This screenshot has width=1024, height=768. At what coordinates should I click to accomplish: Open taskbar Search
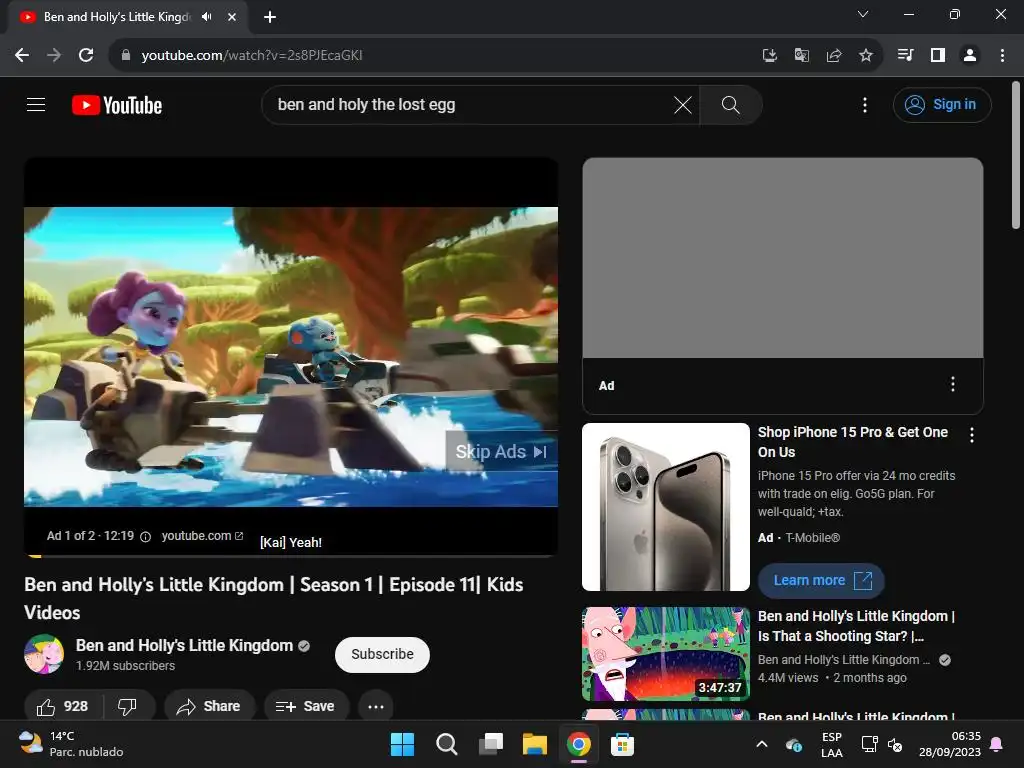(447, 744)
